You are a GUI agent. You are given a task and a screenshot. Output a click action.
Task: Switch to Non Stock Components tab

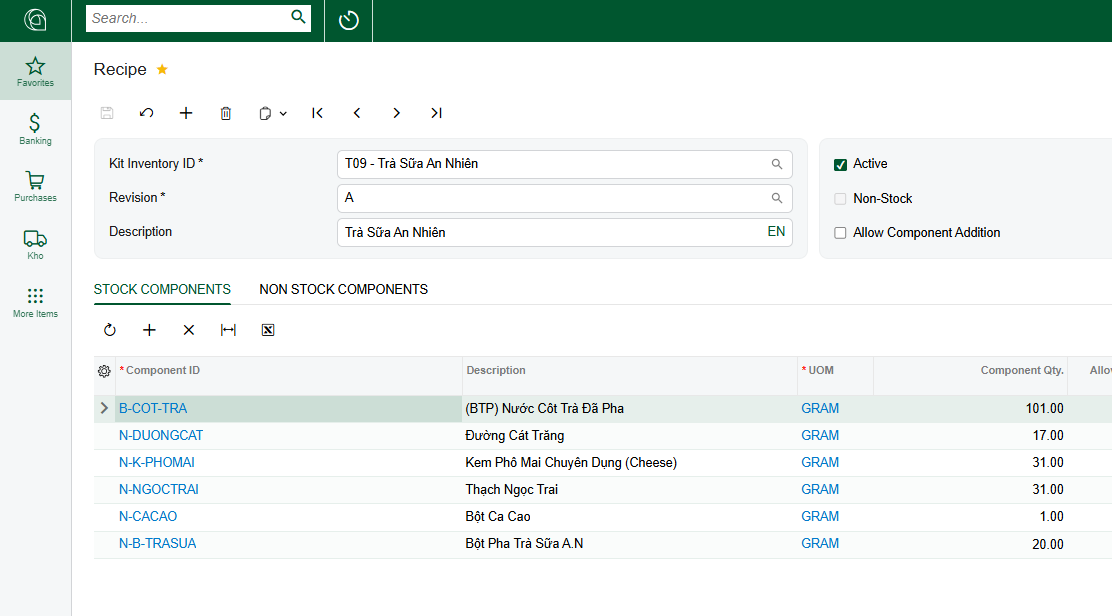[344, 289]
